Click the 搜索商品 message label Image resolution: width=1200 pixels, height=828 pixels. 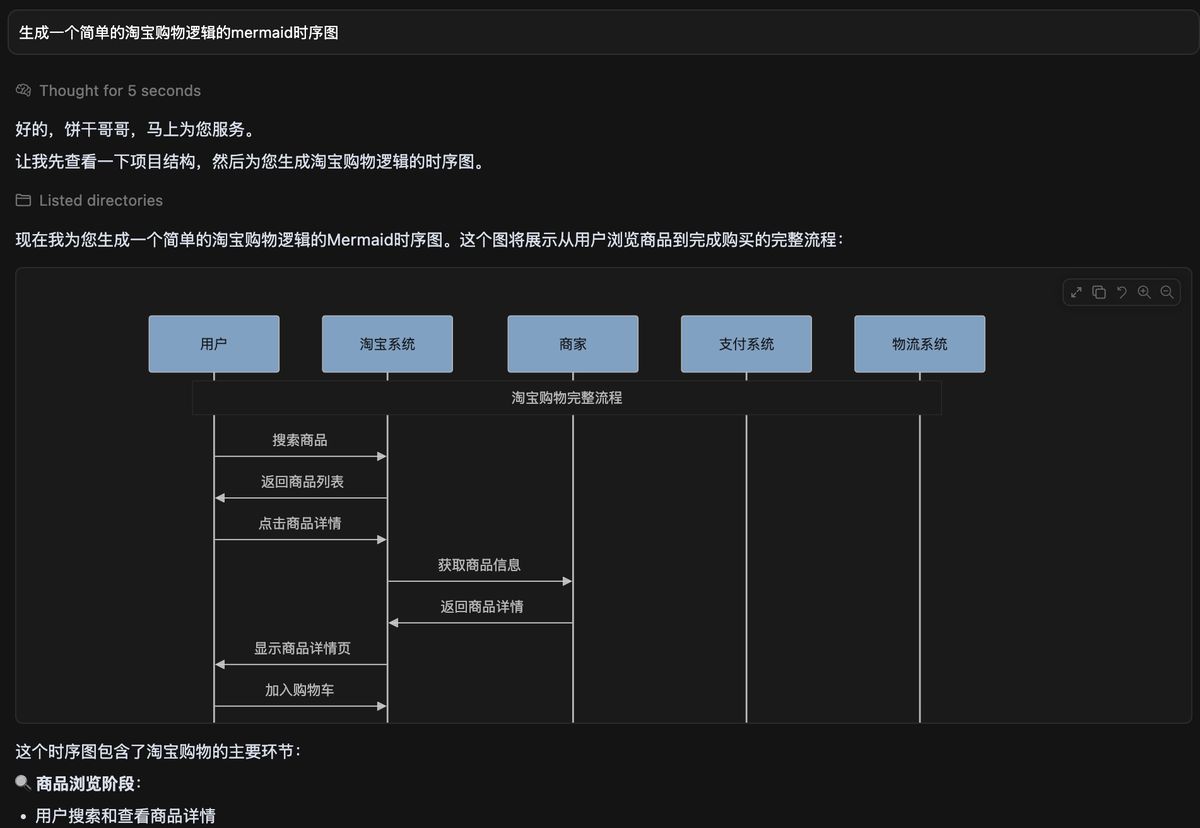click(300, 440)
